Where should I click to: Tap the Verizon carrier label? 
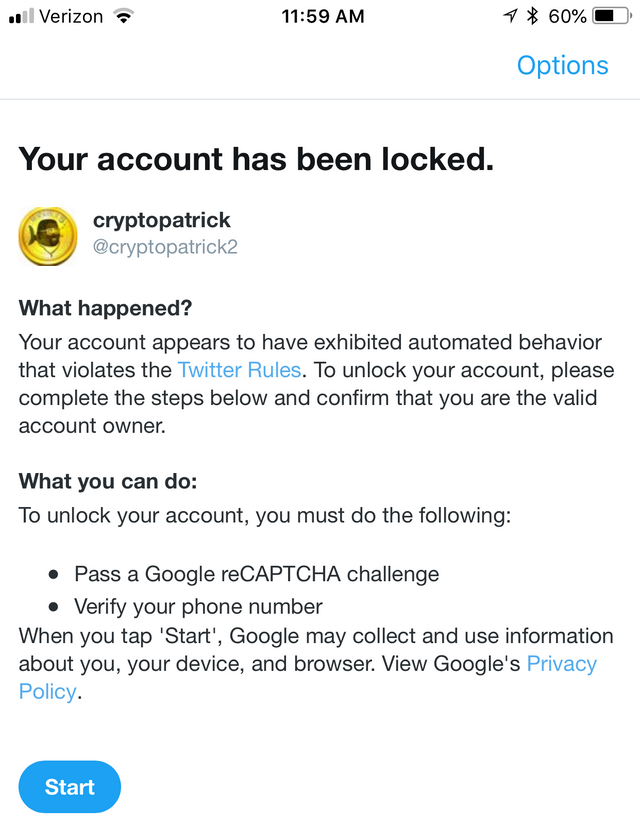pos(71,16)
